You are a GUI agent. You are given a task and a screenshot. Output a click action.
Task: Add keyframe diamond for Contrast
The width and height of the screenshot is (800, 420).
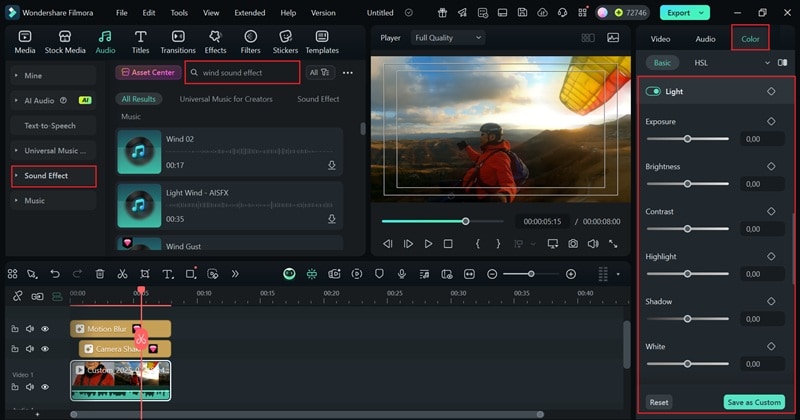pyautogui.click(x=771, y=211)
